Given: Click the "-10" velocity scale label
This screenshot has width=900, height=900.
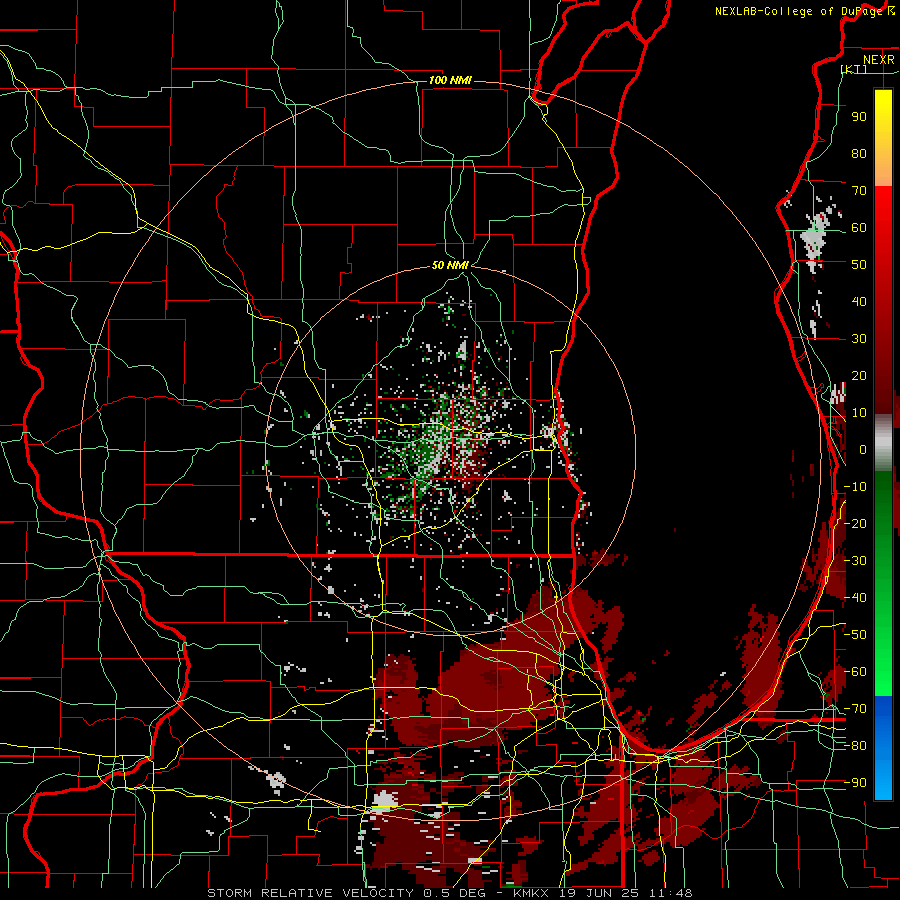Looking at the screenshot, I should click(855, 487).
